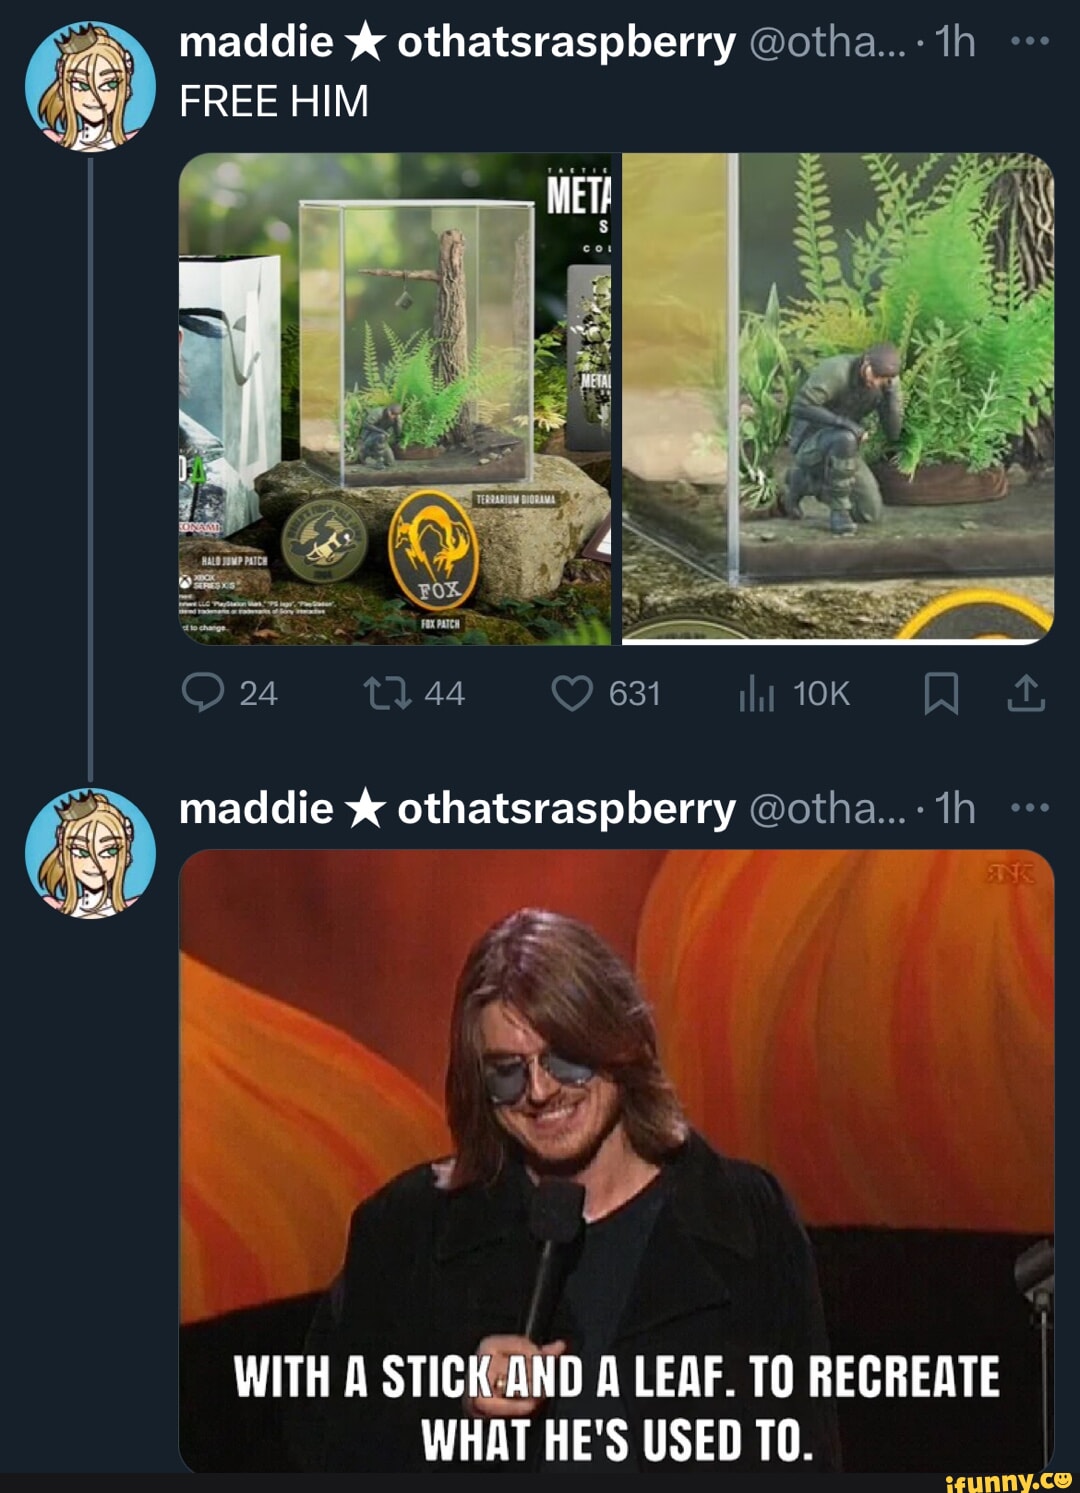Image resolution: width=1080 pixels, height=1493 pixels.
Task: Click the FREE HIM tweet text
Action: pyautogui.click(x=274, y=101)
